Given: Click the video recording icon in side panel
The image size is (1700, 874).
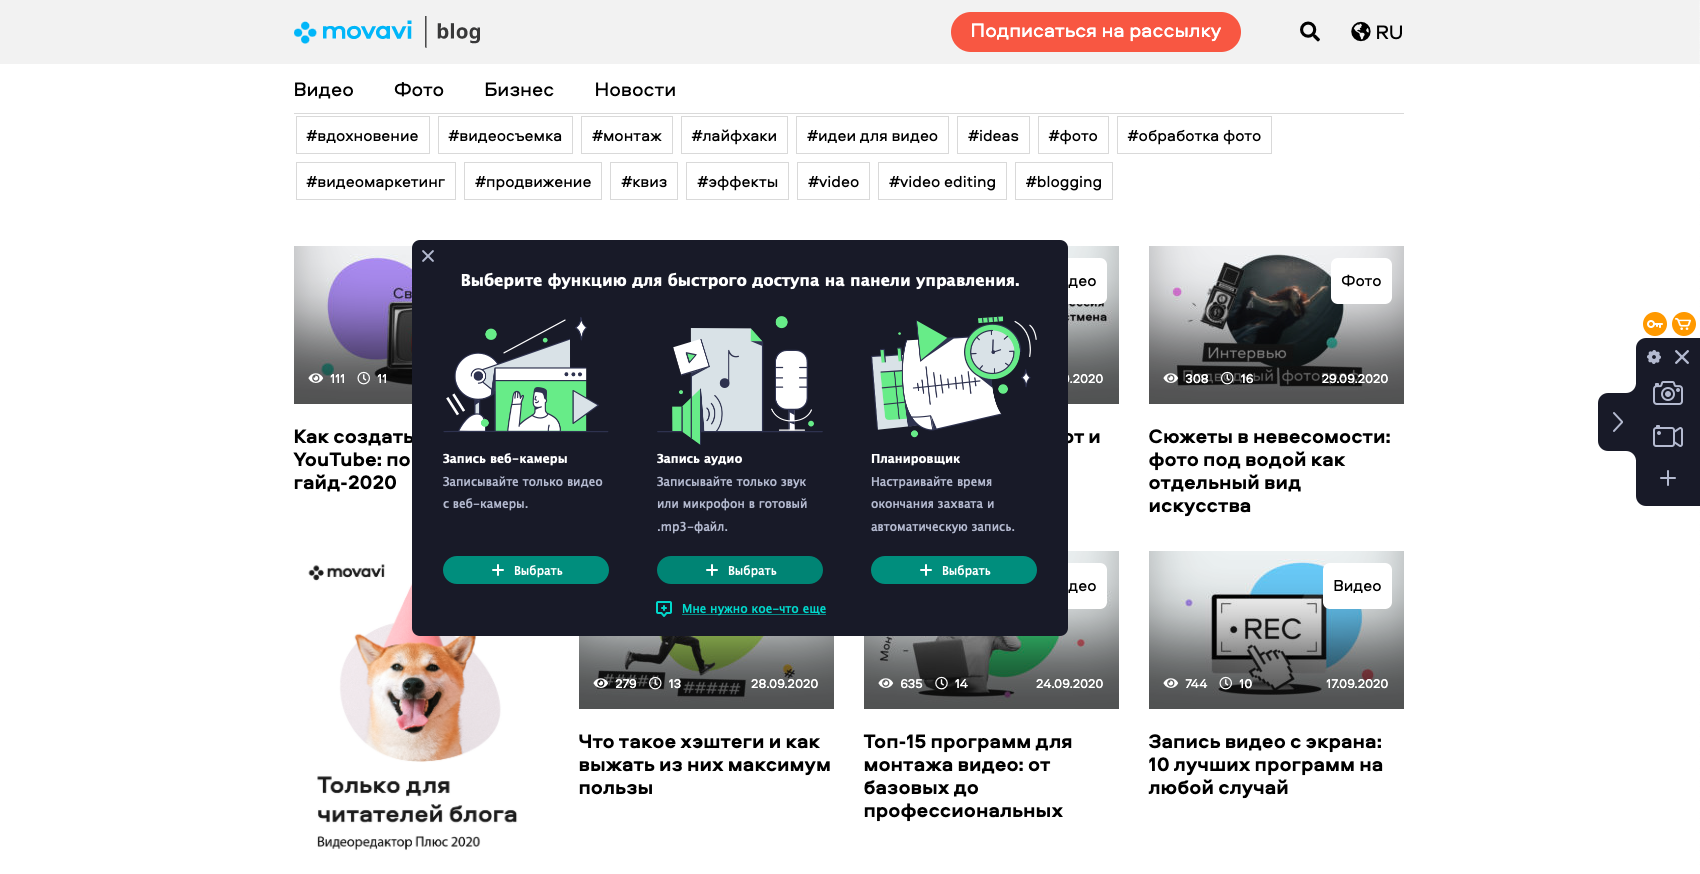Looking at the screenshot, I should 1667,436.
